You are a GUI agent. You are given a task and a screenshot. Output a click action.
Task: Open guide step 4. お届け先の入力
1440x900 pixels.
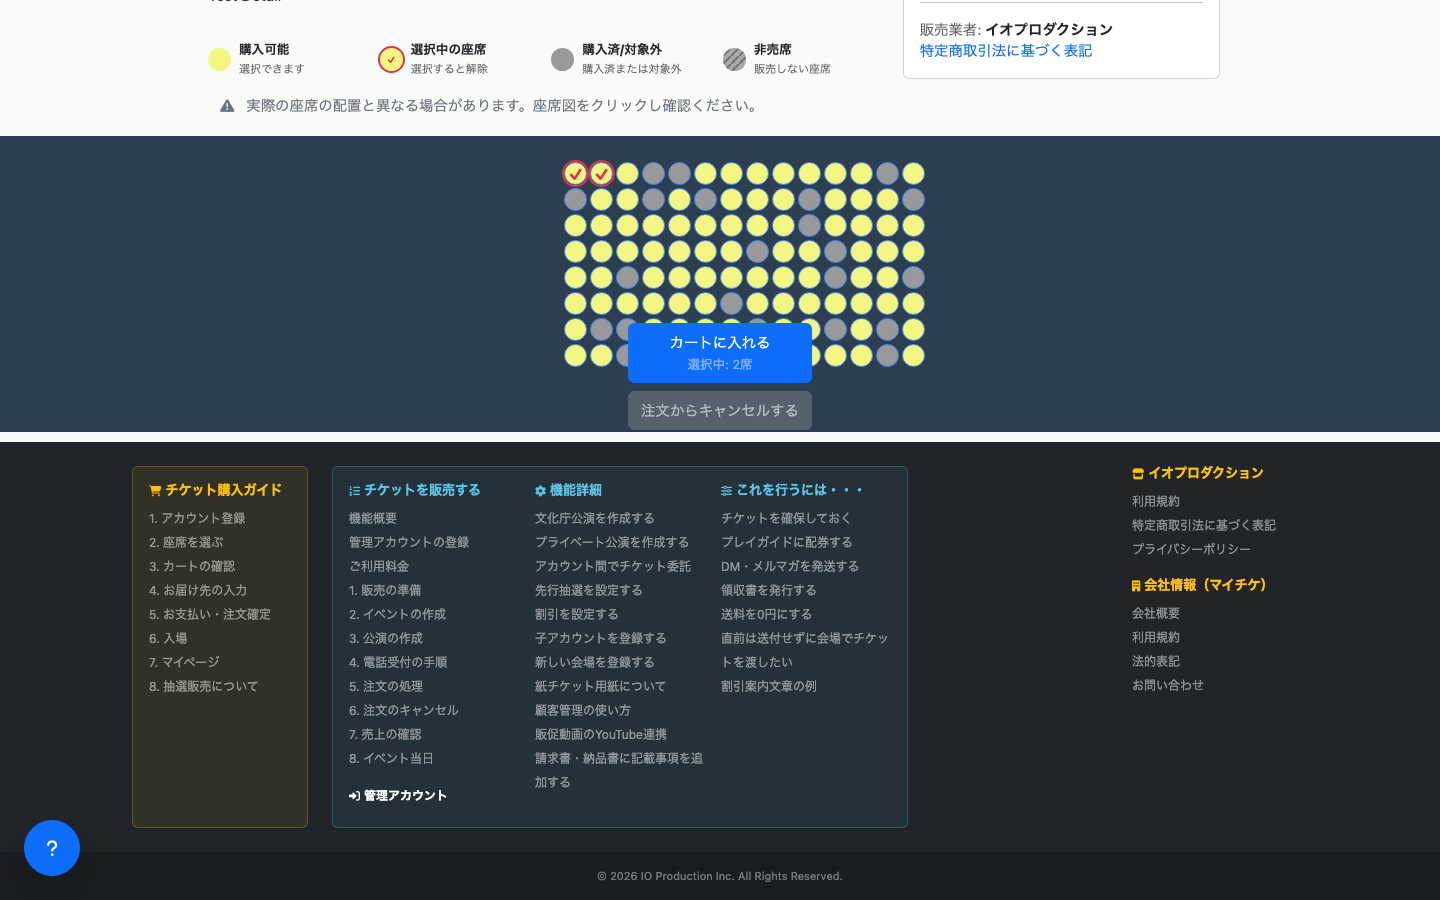point(198,590)
